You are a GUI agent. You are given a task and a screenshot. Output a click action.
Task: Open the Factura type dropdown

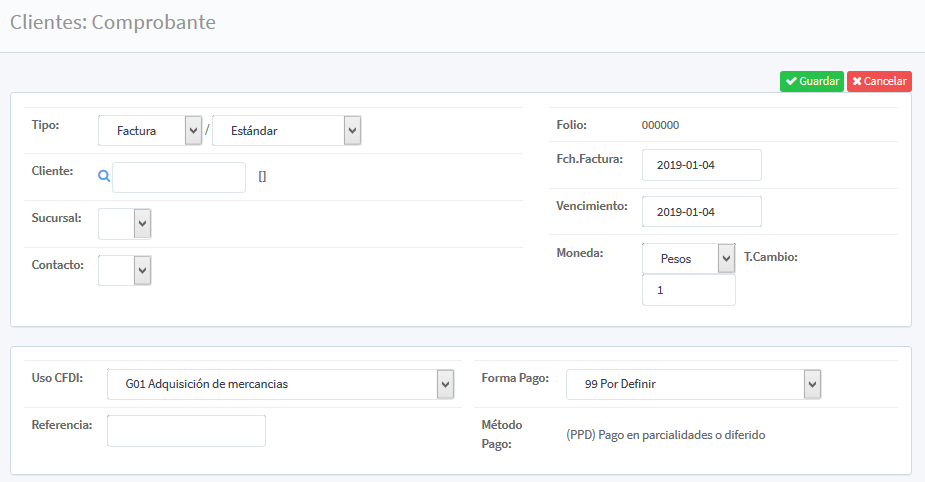(x=150, y=130)
